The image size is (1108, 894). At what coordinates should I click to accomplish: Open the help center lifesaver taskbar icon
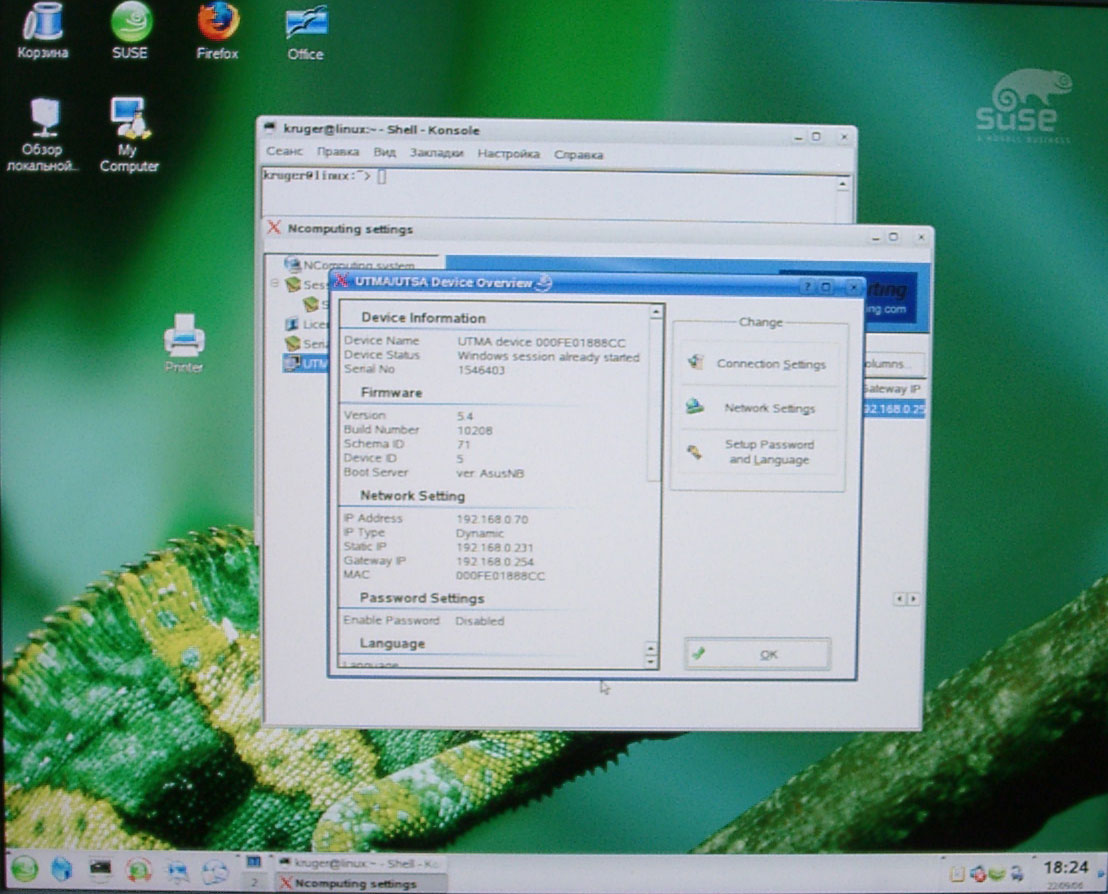tap(138, 869)
